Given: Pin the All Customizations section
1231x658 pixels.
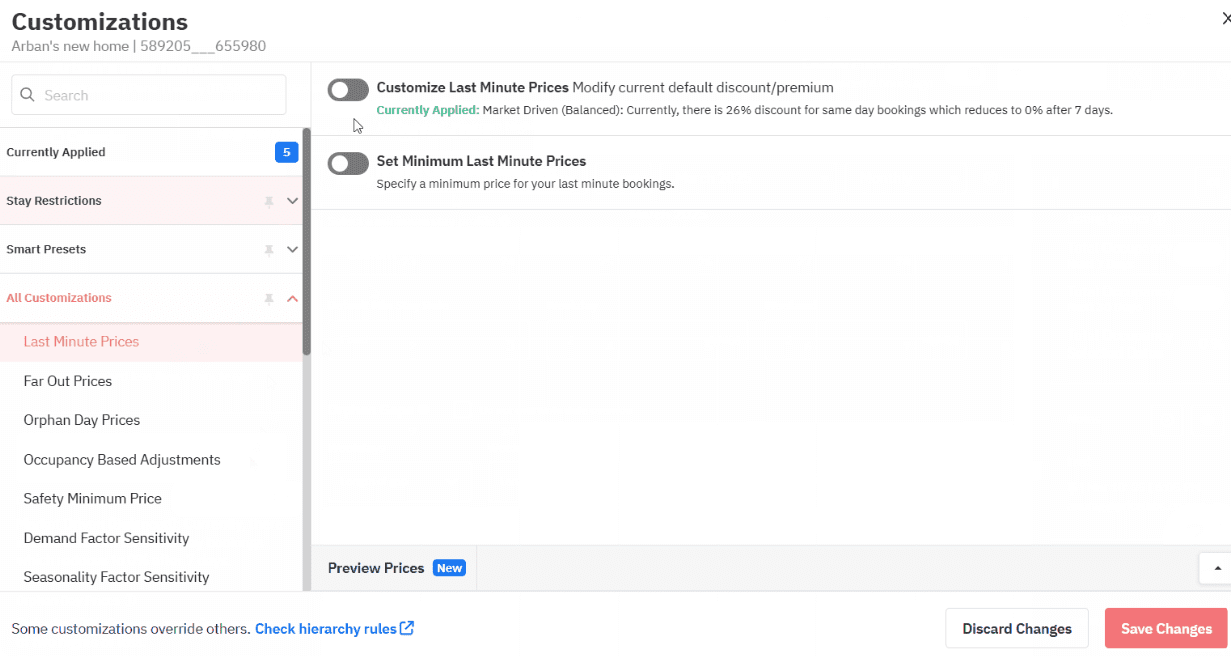Looking at the screenshot, I should point(268,298).
